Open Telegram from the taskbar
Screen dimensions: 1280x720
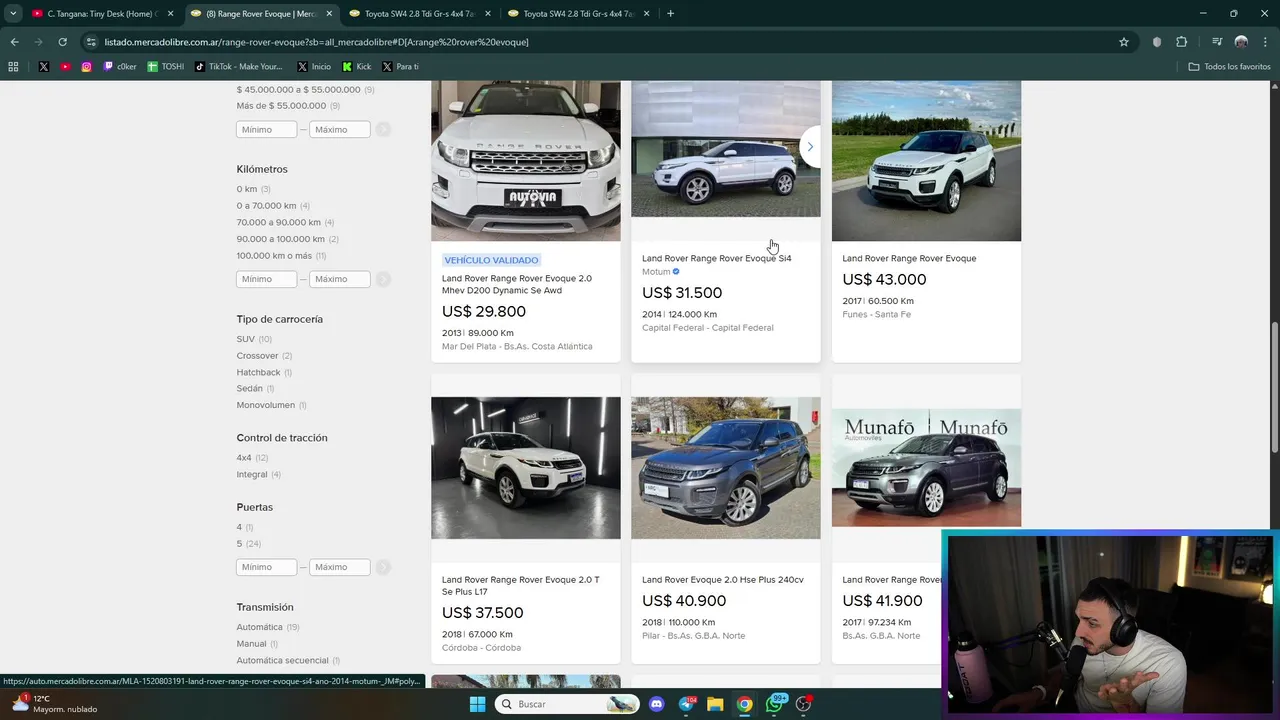tap(686, 704)
